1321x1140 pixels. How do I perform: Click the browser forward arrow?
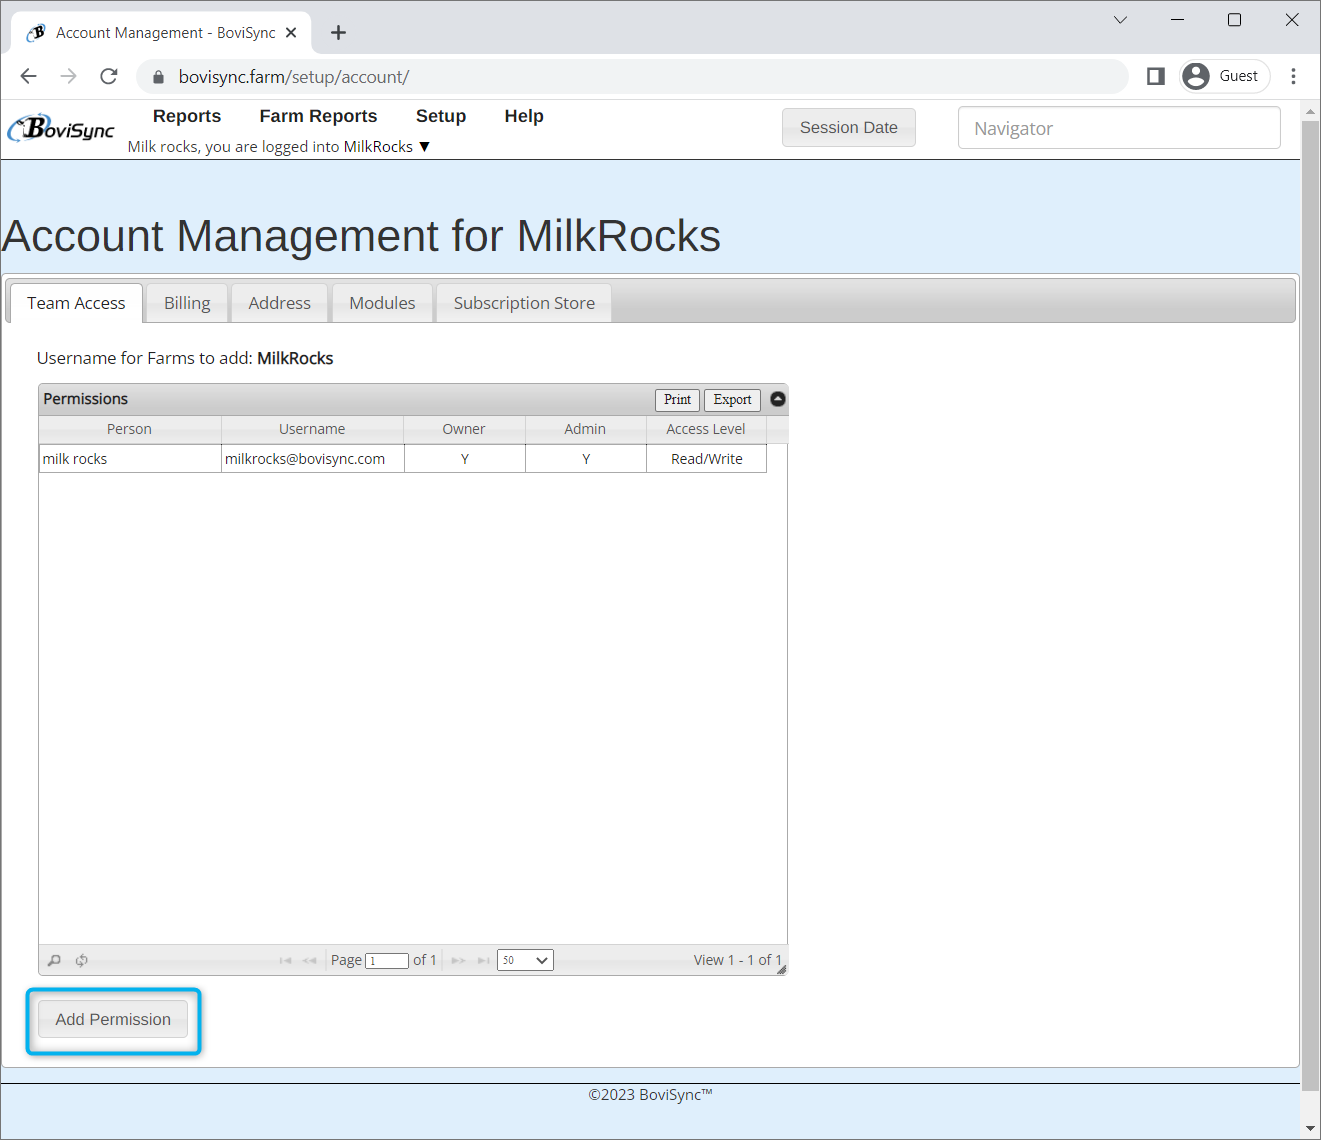pos(68,76)
